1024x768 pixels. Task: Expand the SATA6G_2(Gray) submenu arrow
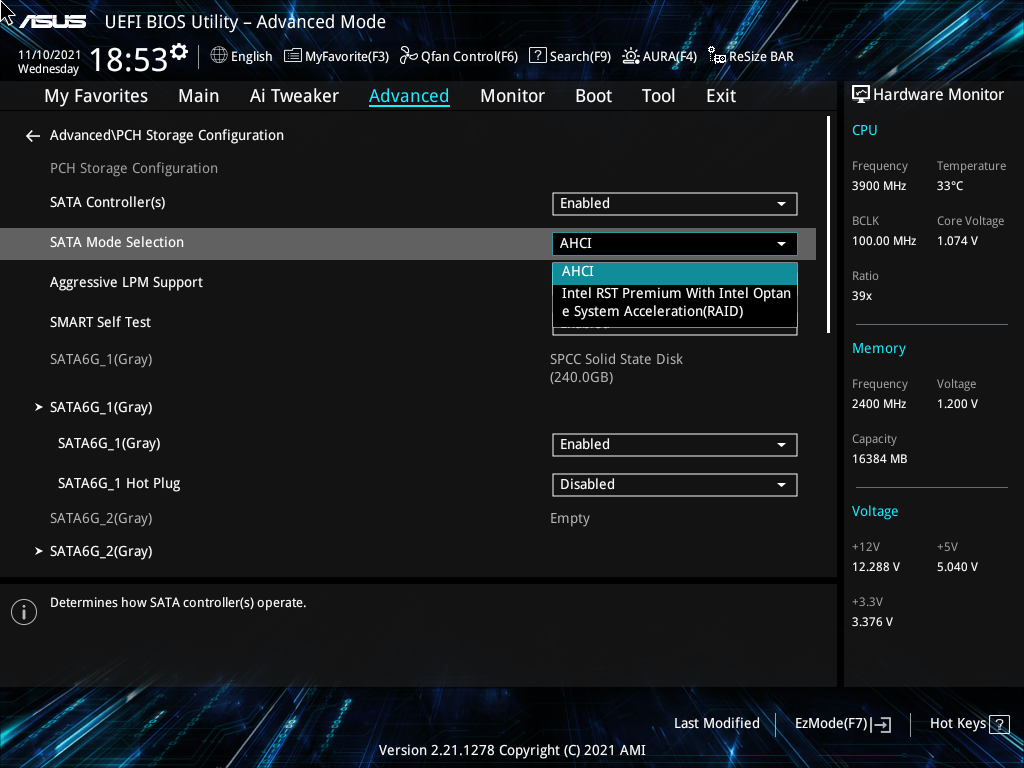pos(39,551)
